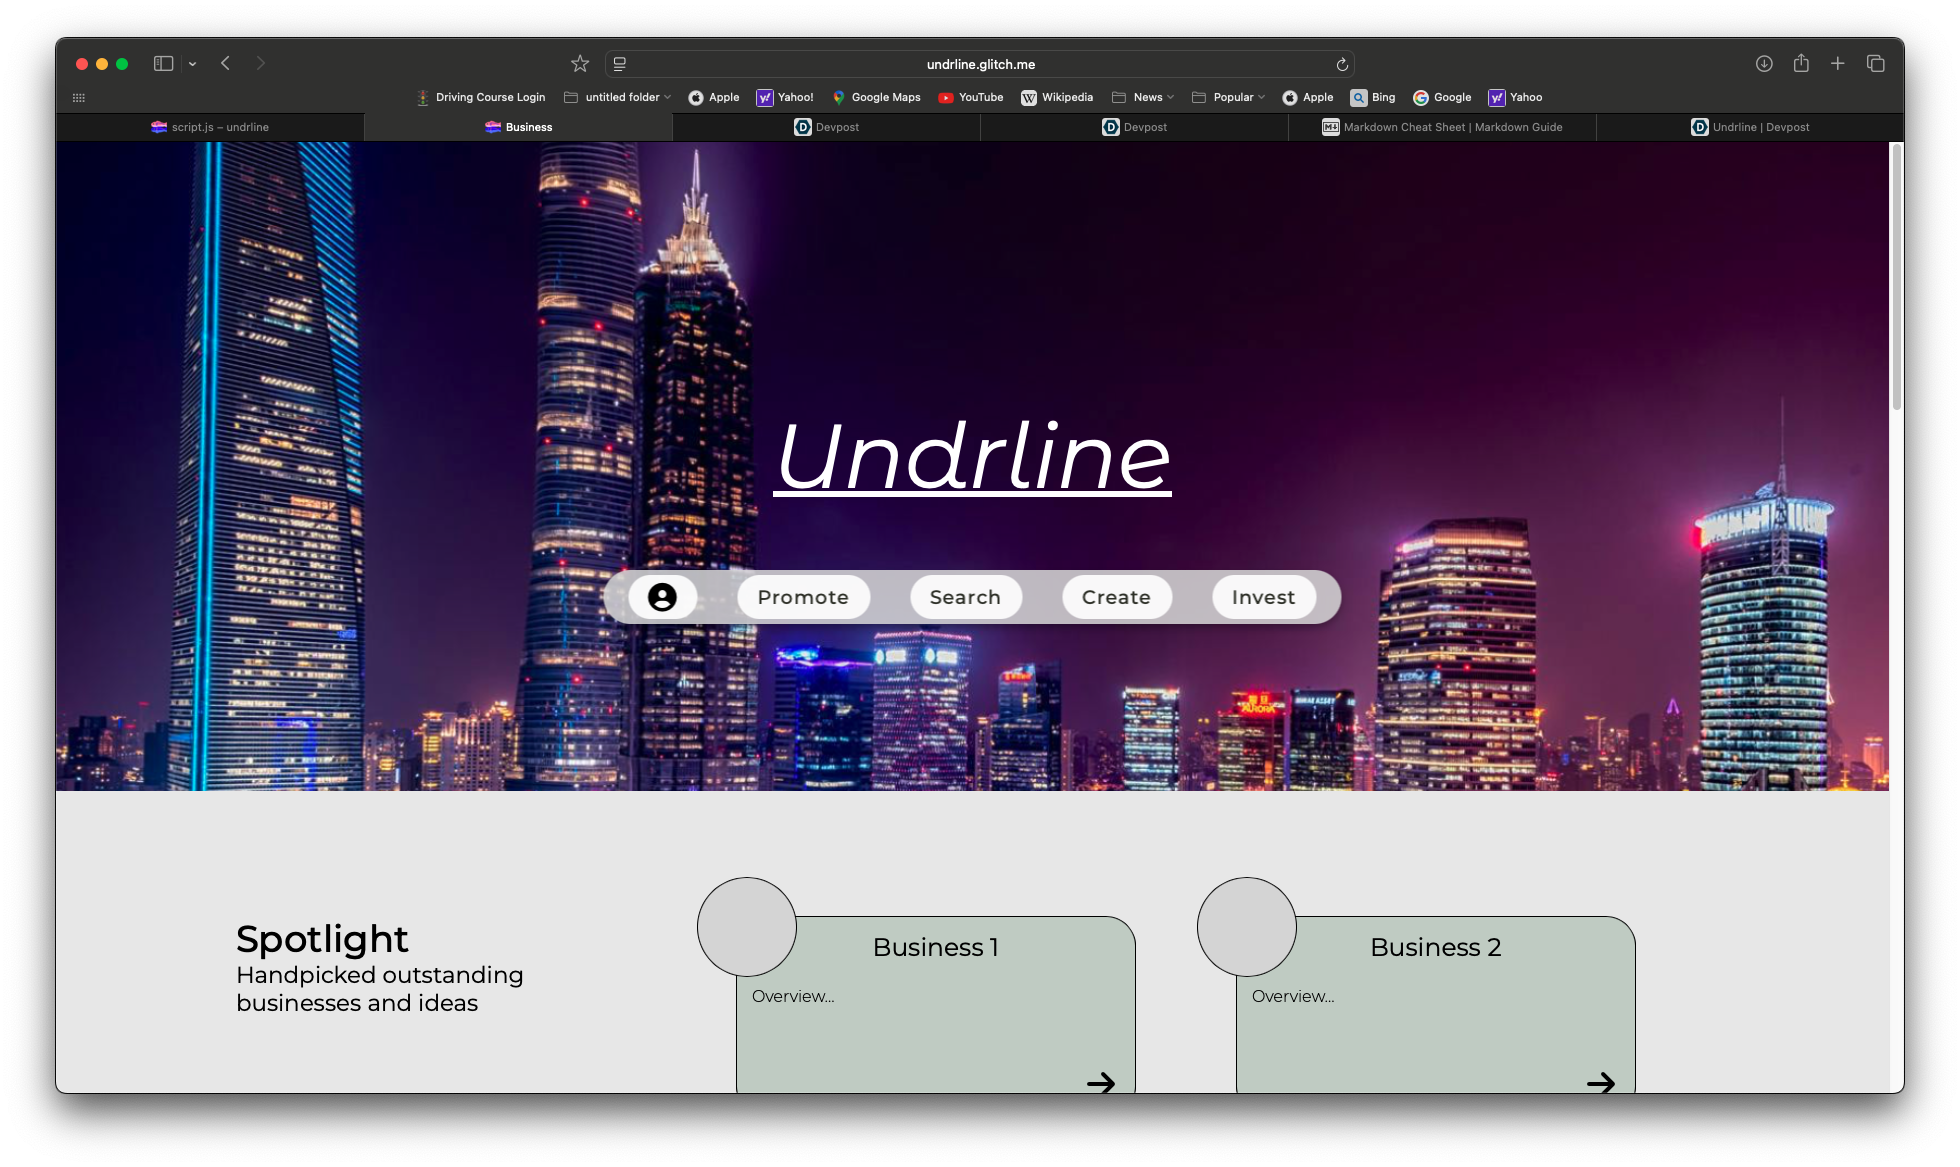Click the undrline.glitch.me address bar

[x=980, y=64]
